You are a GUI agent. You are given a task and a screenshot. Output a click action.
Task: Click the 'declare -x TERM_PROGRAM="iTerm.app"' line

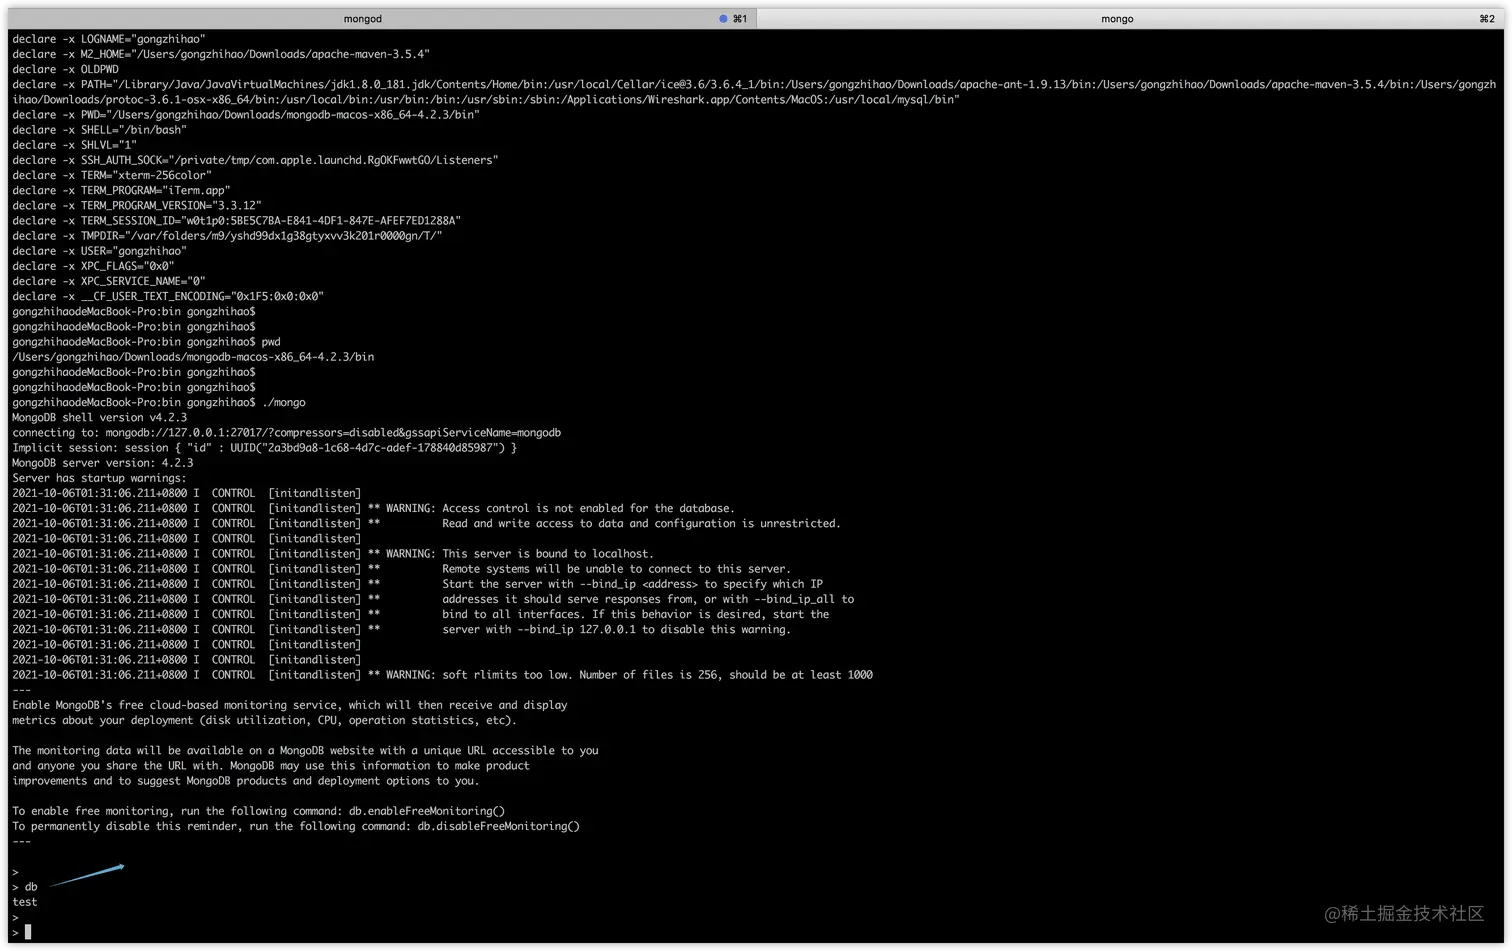tap(121, 190)
